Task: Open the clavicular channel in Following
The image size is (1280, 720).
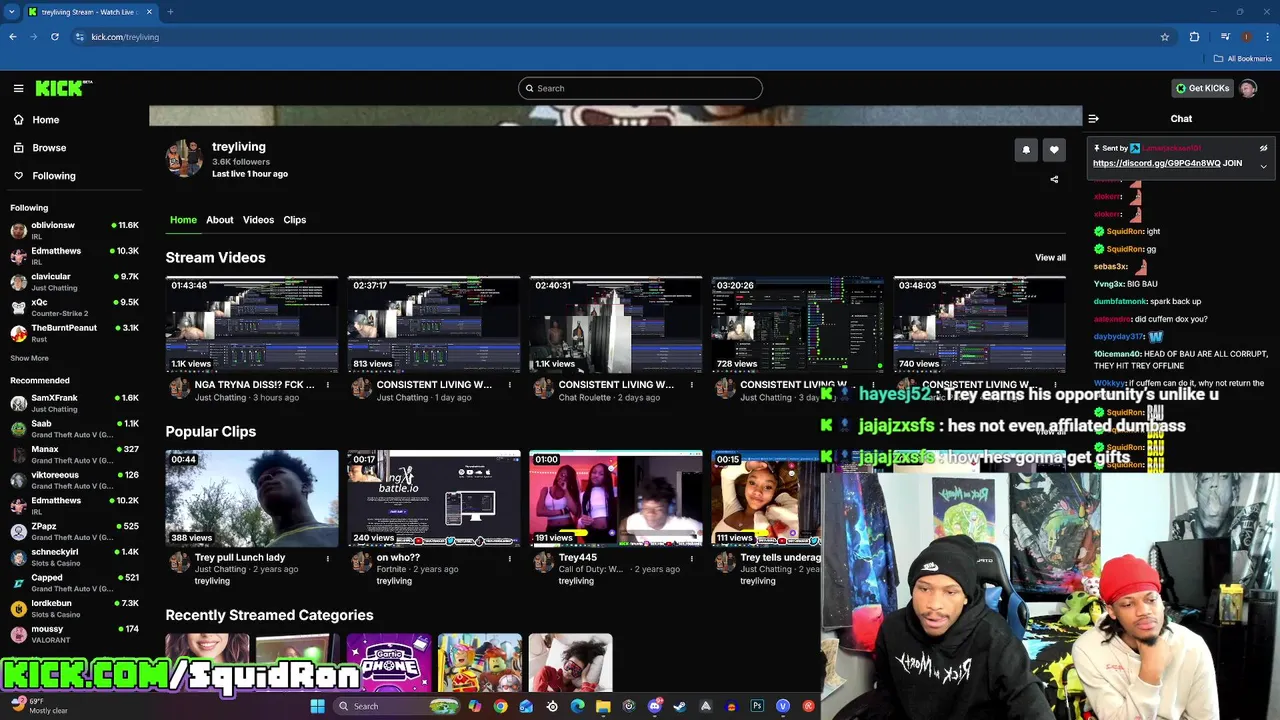Action: [74, 282]
